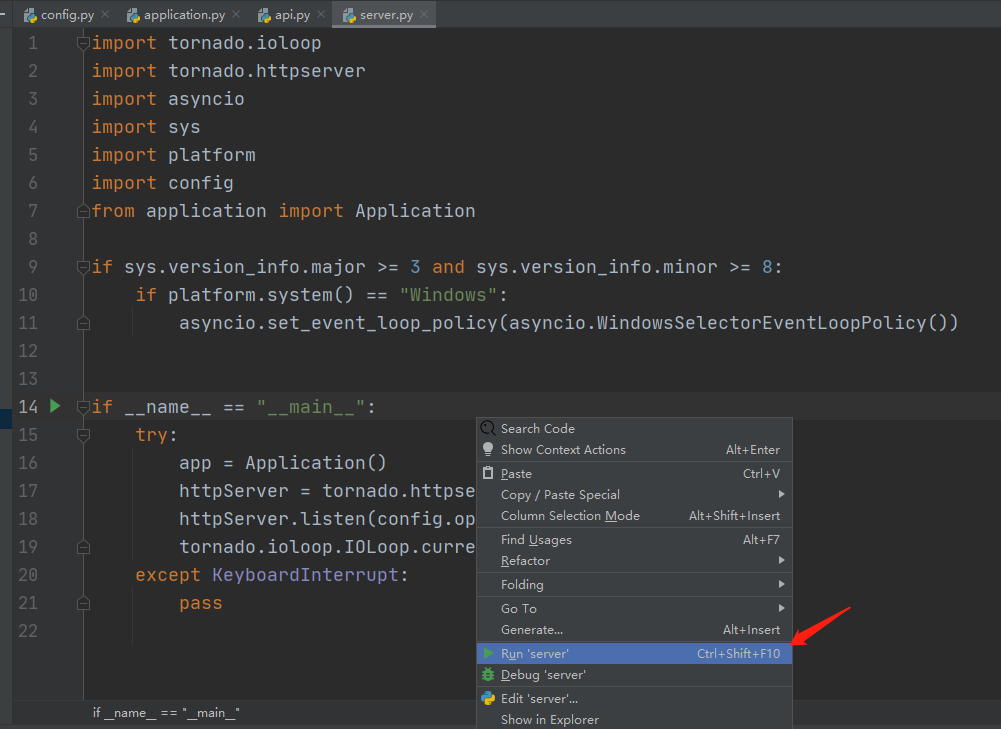Image resolution: width=1001 pixels, height=729 pixels.
Task: Switch to the config.py tab
Action: 67,15
